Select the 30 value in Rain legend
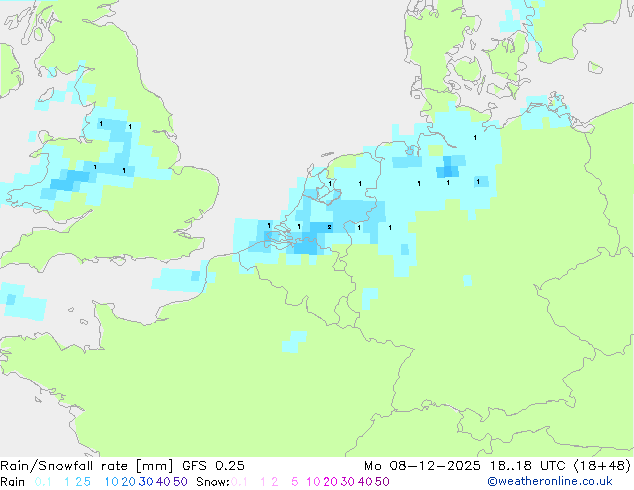This screenshot has width=634, height=490. coord(146,482)
